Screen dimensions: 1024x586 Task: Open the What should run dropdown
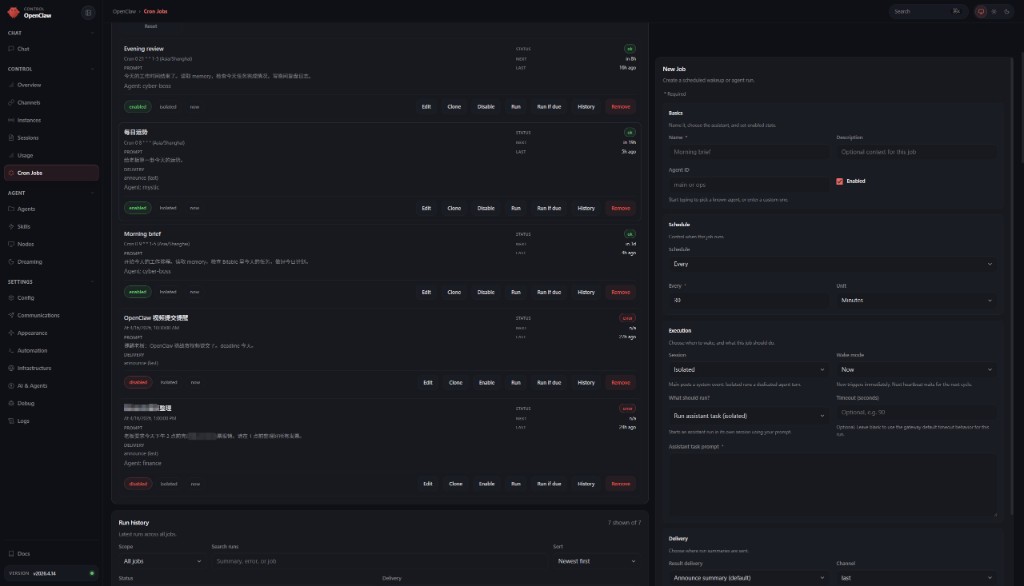748,416
